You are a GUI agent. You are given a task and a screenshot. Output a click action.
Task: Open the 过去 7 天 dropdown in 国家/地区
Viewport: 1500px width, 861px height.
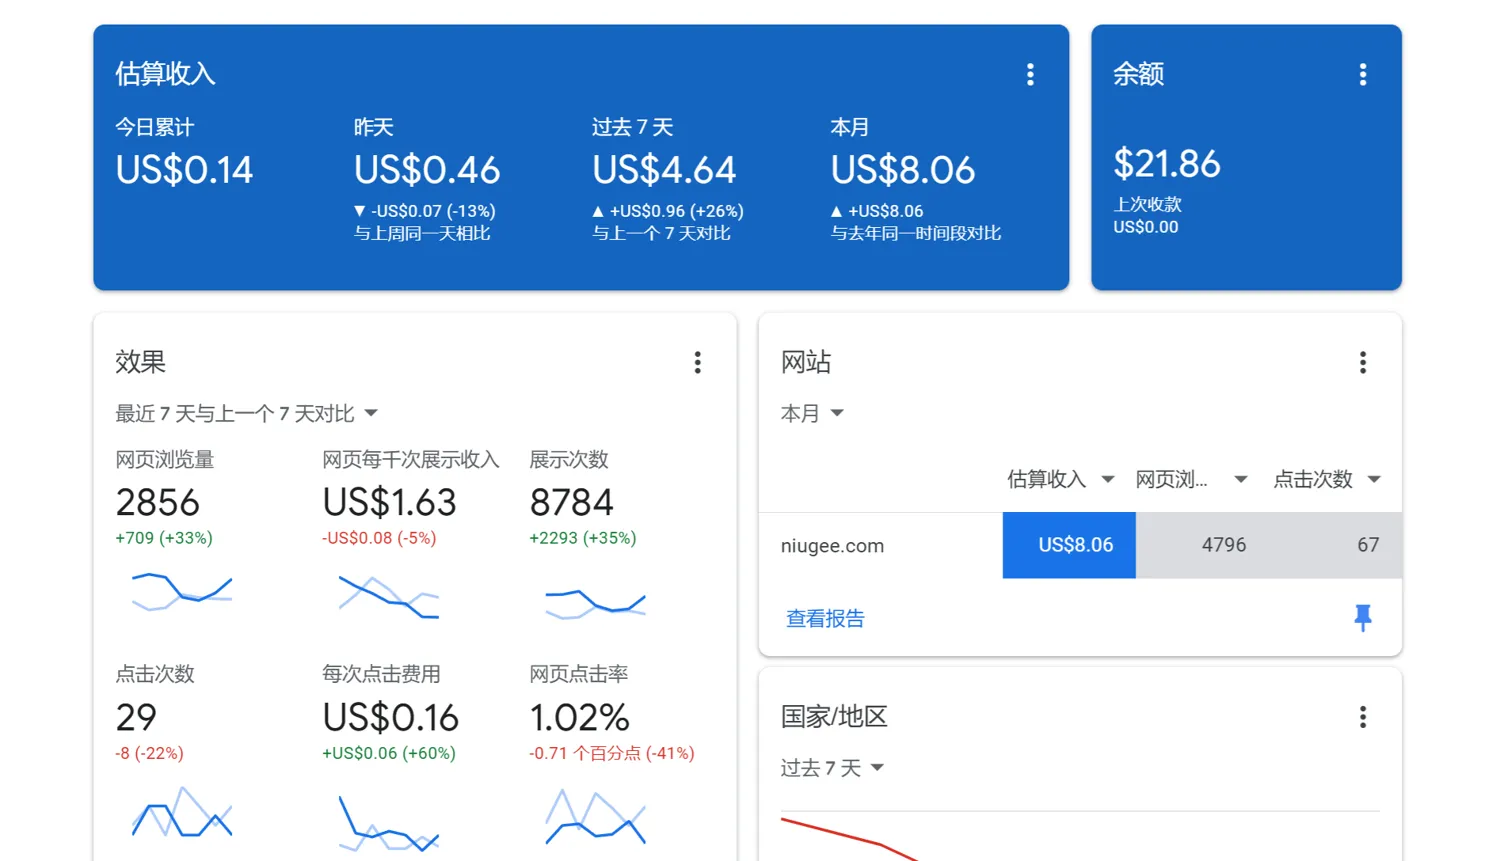click(x=832, y=767)
